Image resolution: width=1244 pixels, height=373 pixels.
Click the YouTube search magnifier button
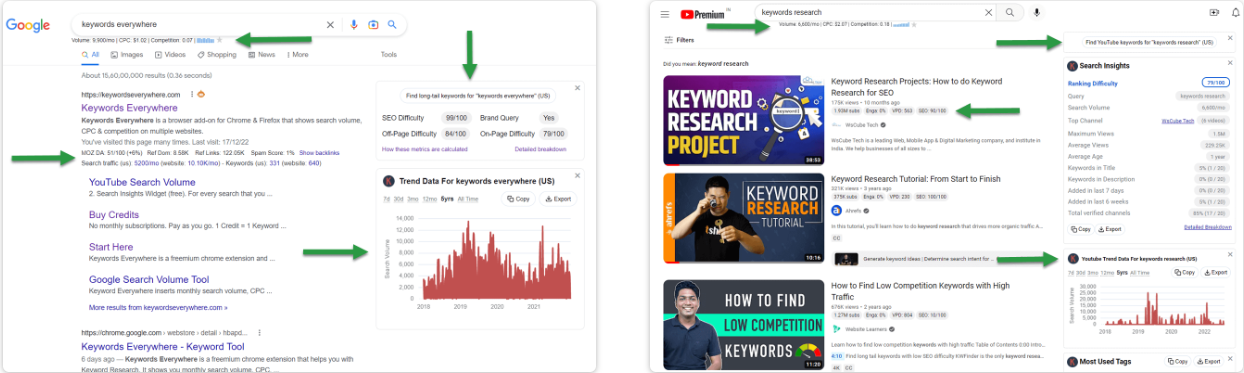pyautogui.click(x=1010, y=13)
